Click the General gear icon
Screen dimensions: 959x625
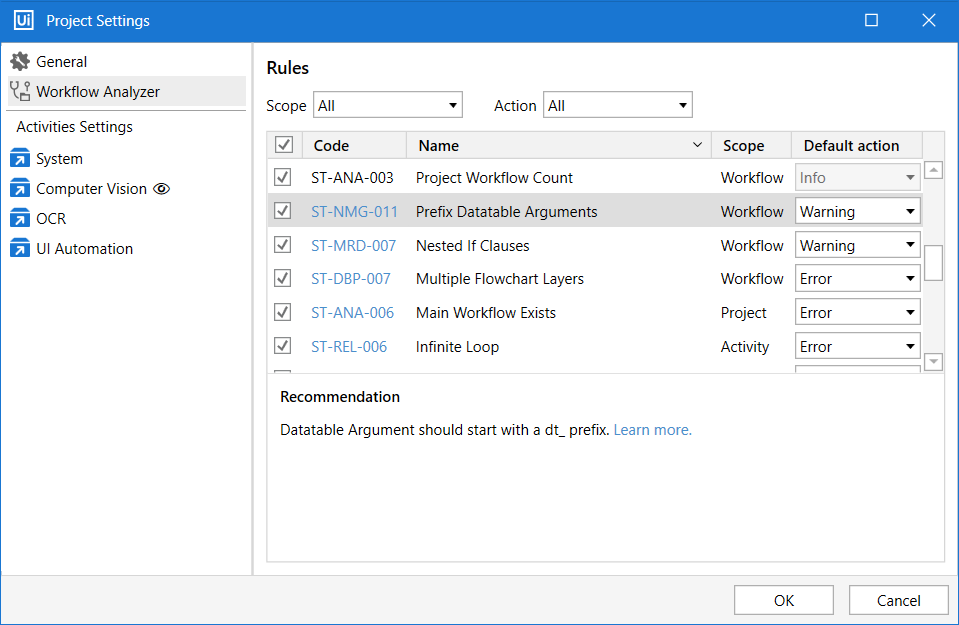click(x=20, y=62)
